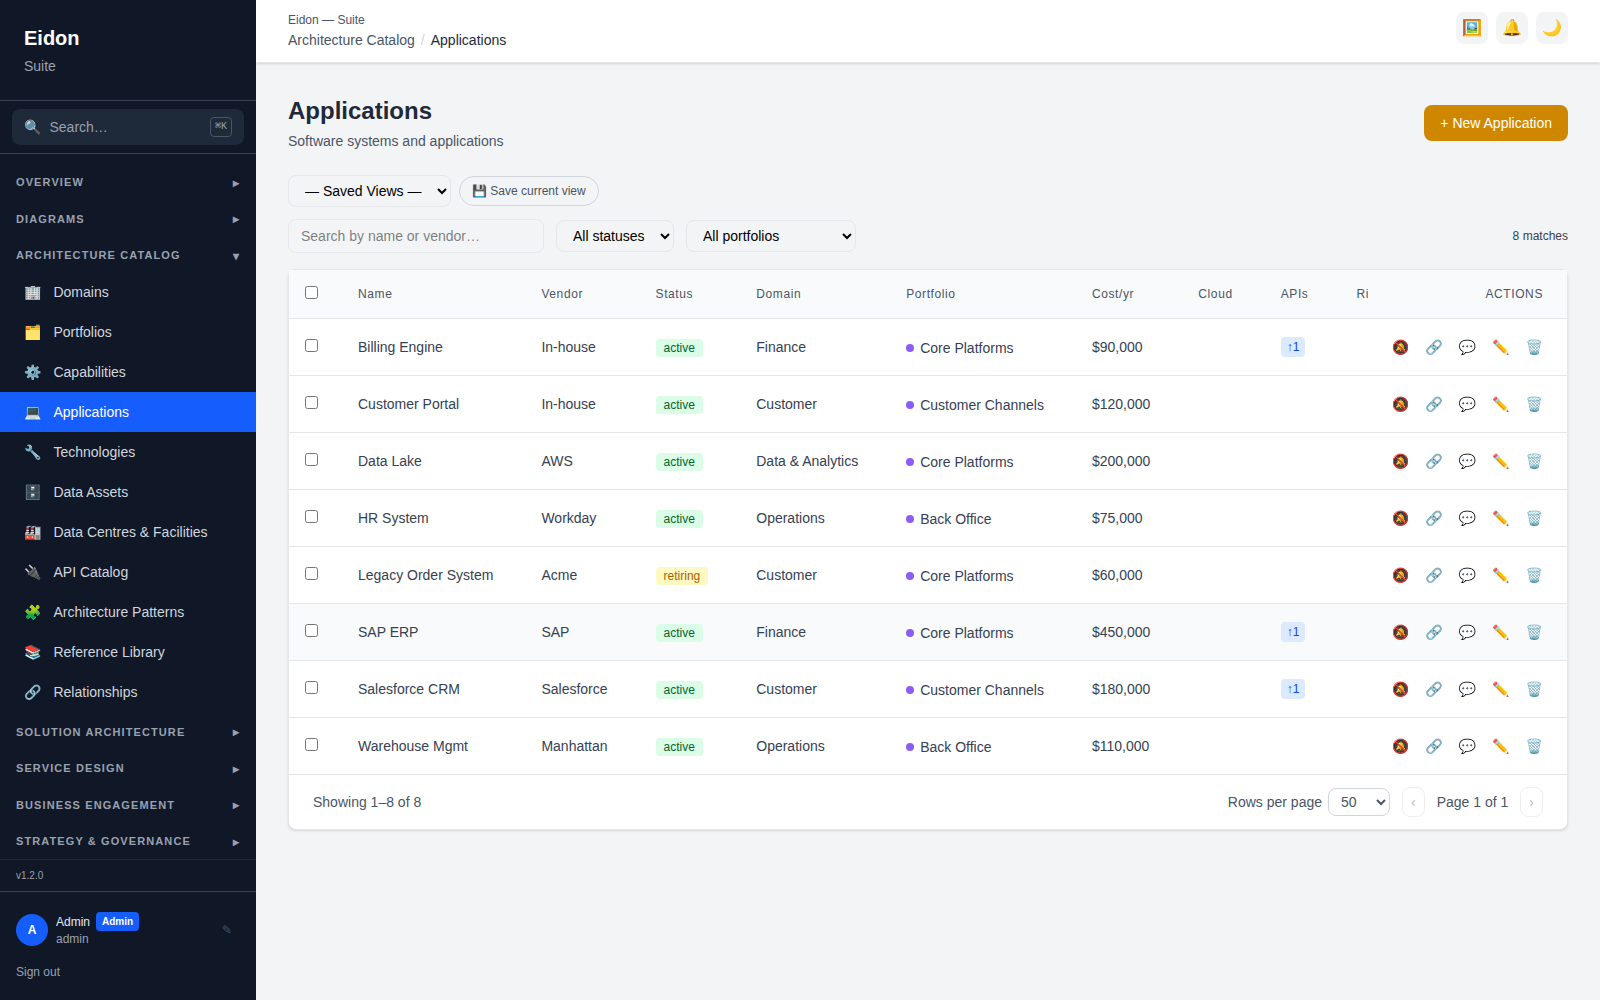Open the Capabilities page
This screenshot has height=1000, width=1600.
click(x=128, y=372)
